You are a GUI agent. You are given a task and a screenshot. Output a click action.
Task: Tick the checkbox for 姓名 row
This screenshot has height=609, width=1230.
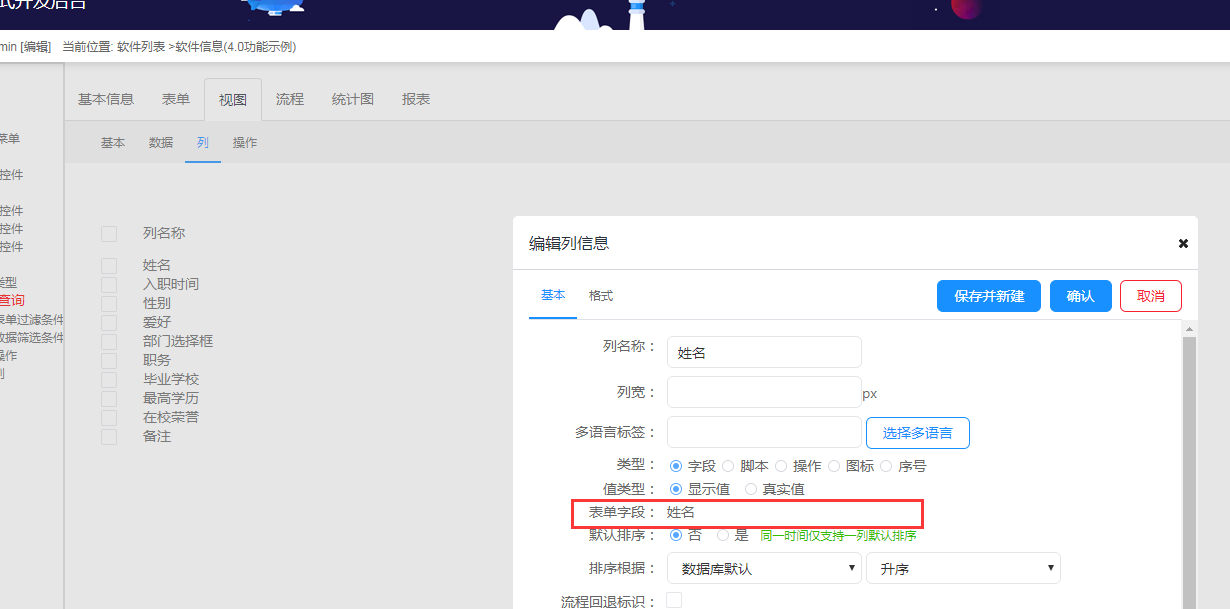pos(109,265)
